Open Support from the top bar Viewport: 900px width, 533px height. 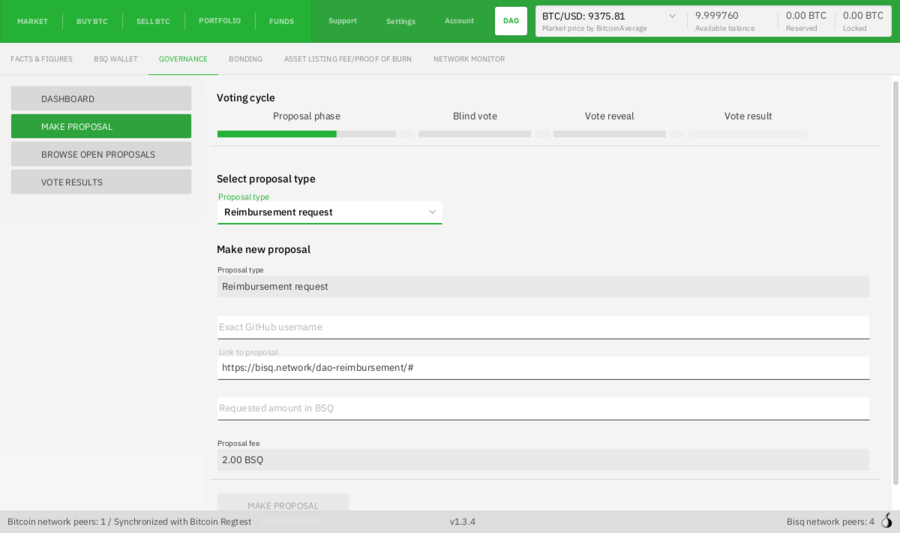pyautogui.click(x=342, y=21)
